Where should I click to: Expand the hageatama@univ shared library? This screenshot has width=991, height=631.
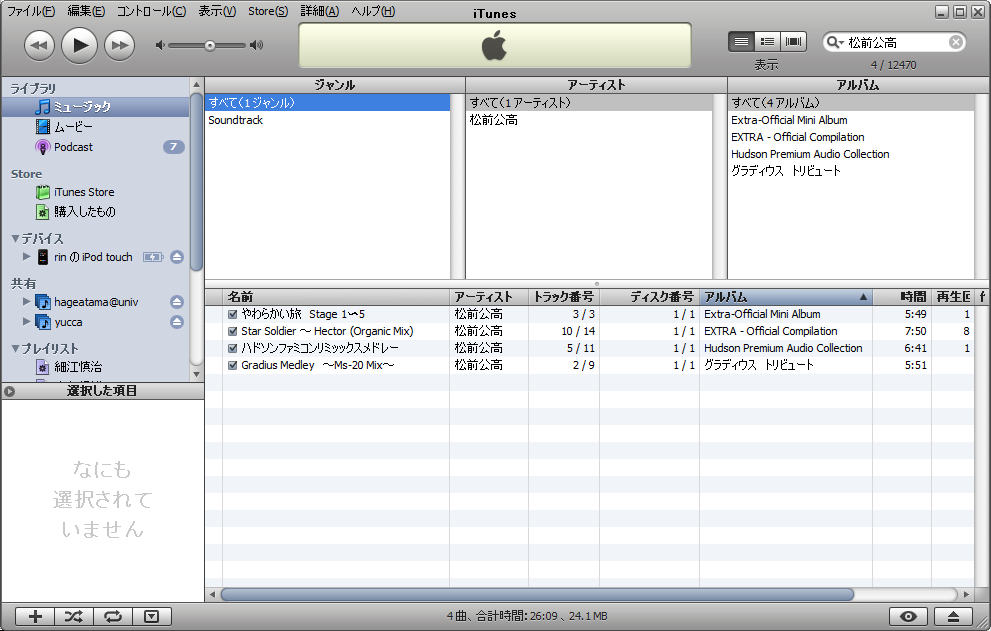[27, 302]
